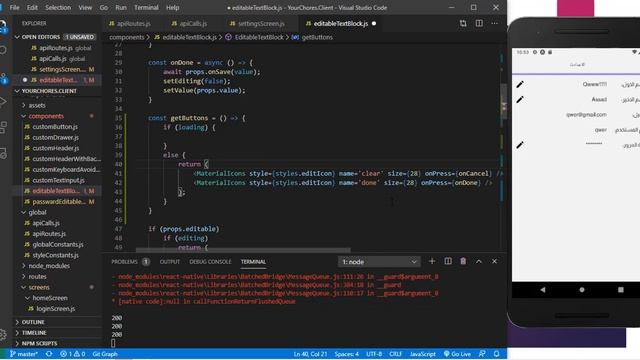Open globalConstants.js in the explorer

58,244
